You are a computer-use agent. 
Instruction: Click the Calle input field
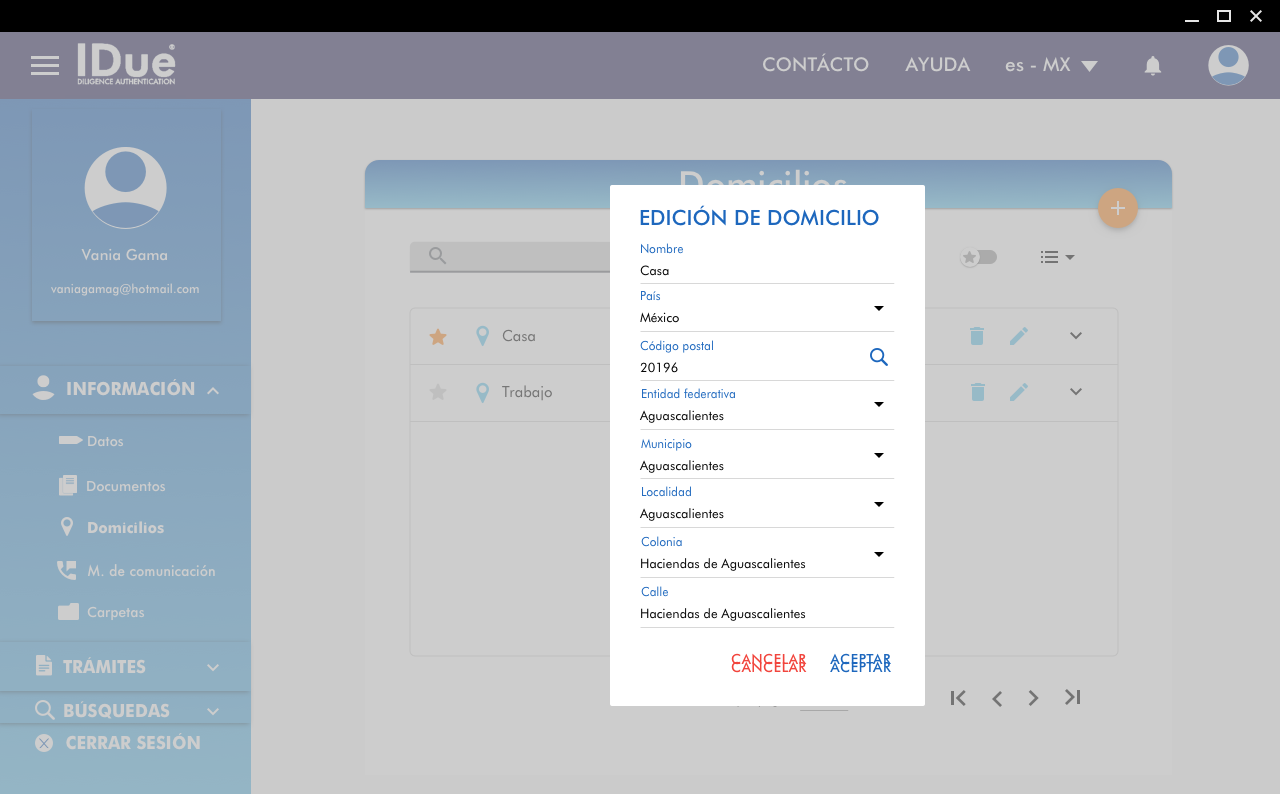pos(766,614)
